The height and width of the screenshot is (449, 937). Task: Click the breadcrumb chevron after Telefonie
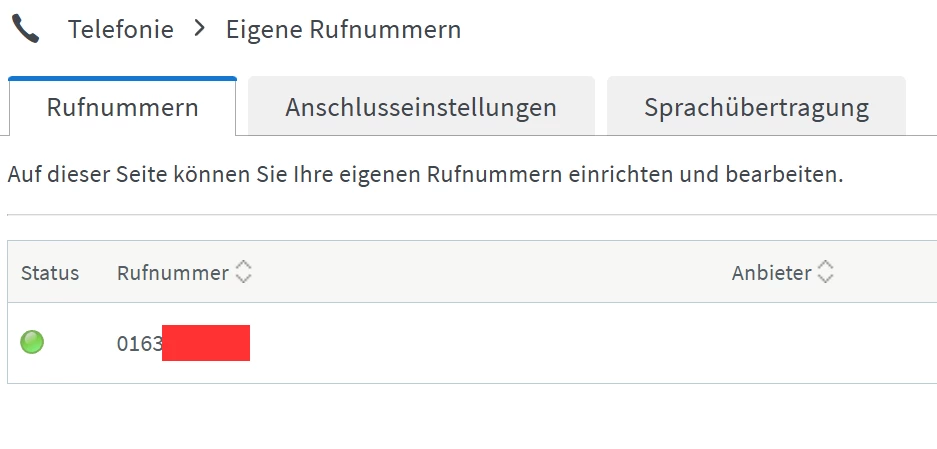[200, 29]
